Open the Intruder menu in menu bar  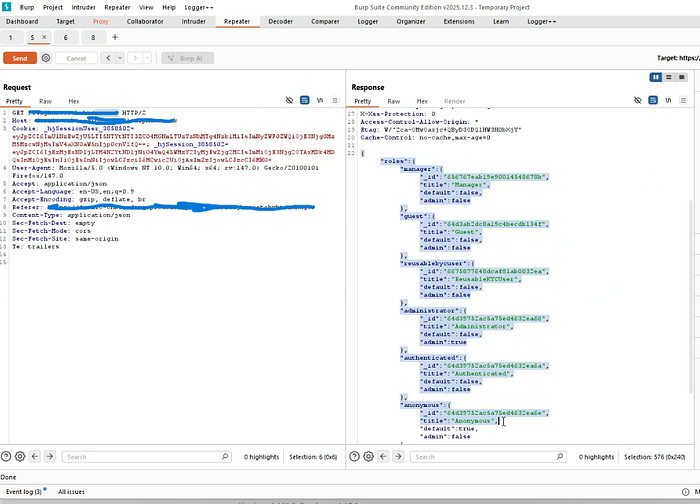[83, 7]
